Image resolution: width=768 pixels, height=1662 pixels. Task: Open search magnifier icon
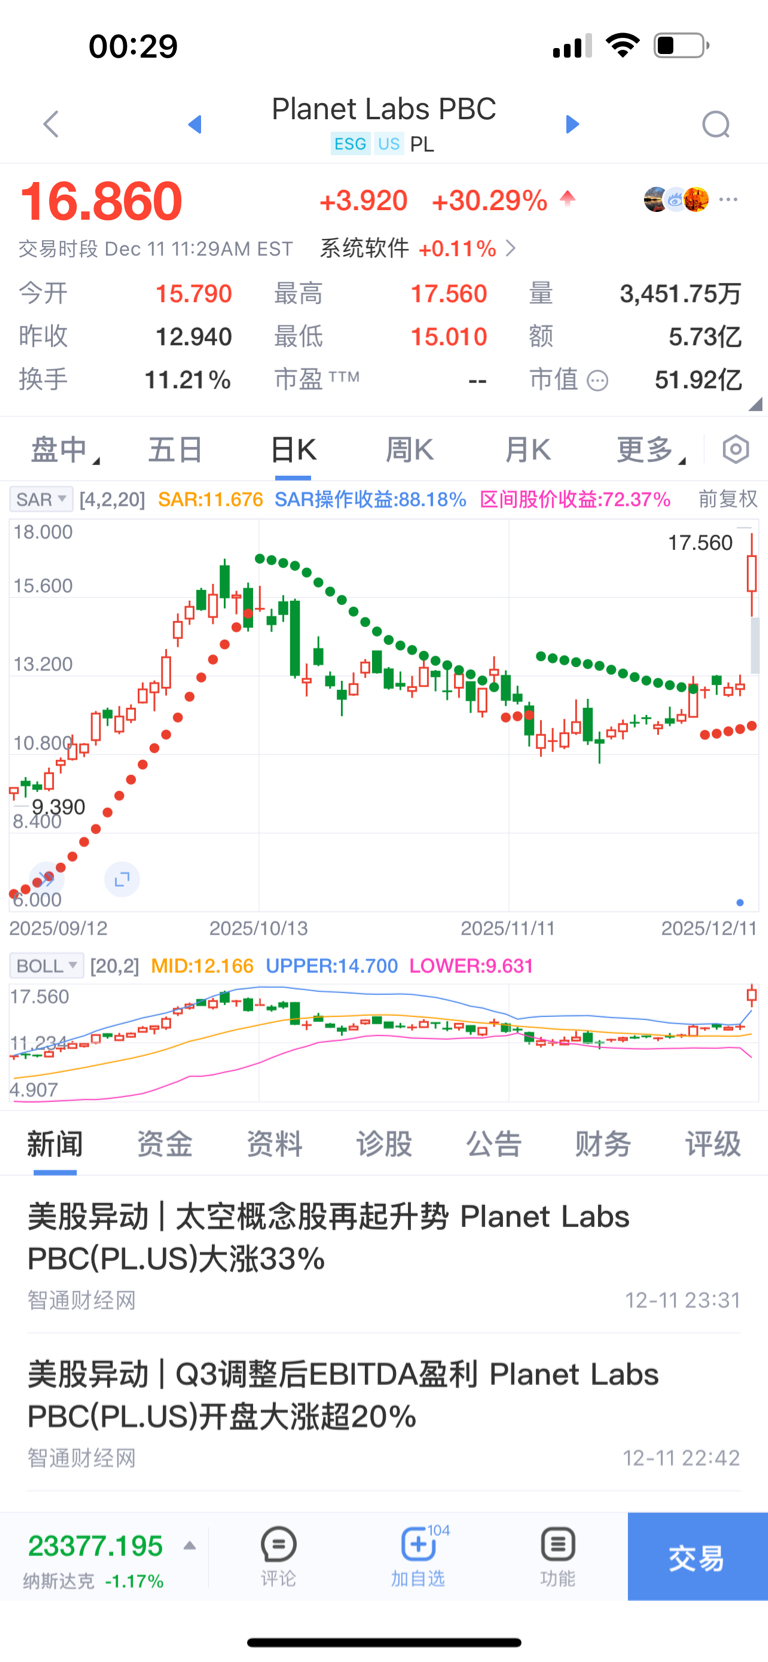(716, 125)
